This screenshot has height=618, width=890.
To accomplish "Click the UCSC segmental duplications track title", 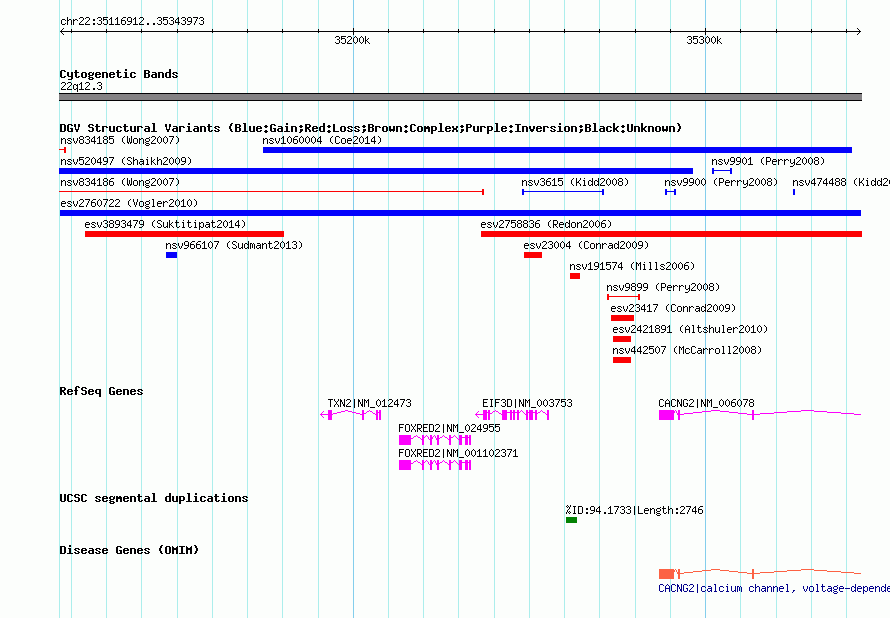I will click(x=154, y=498).
